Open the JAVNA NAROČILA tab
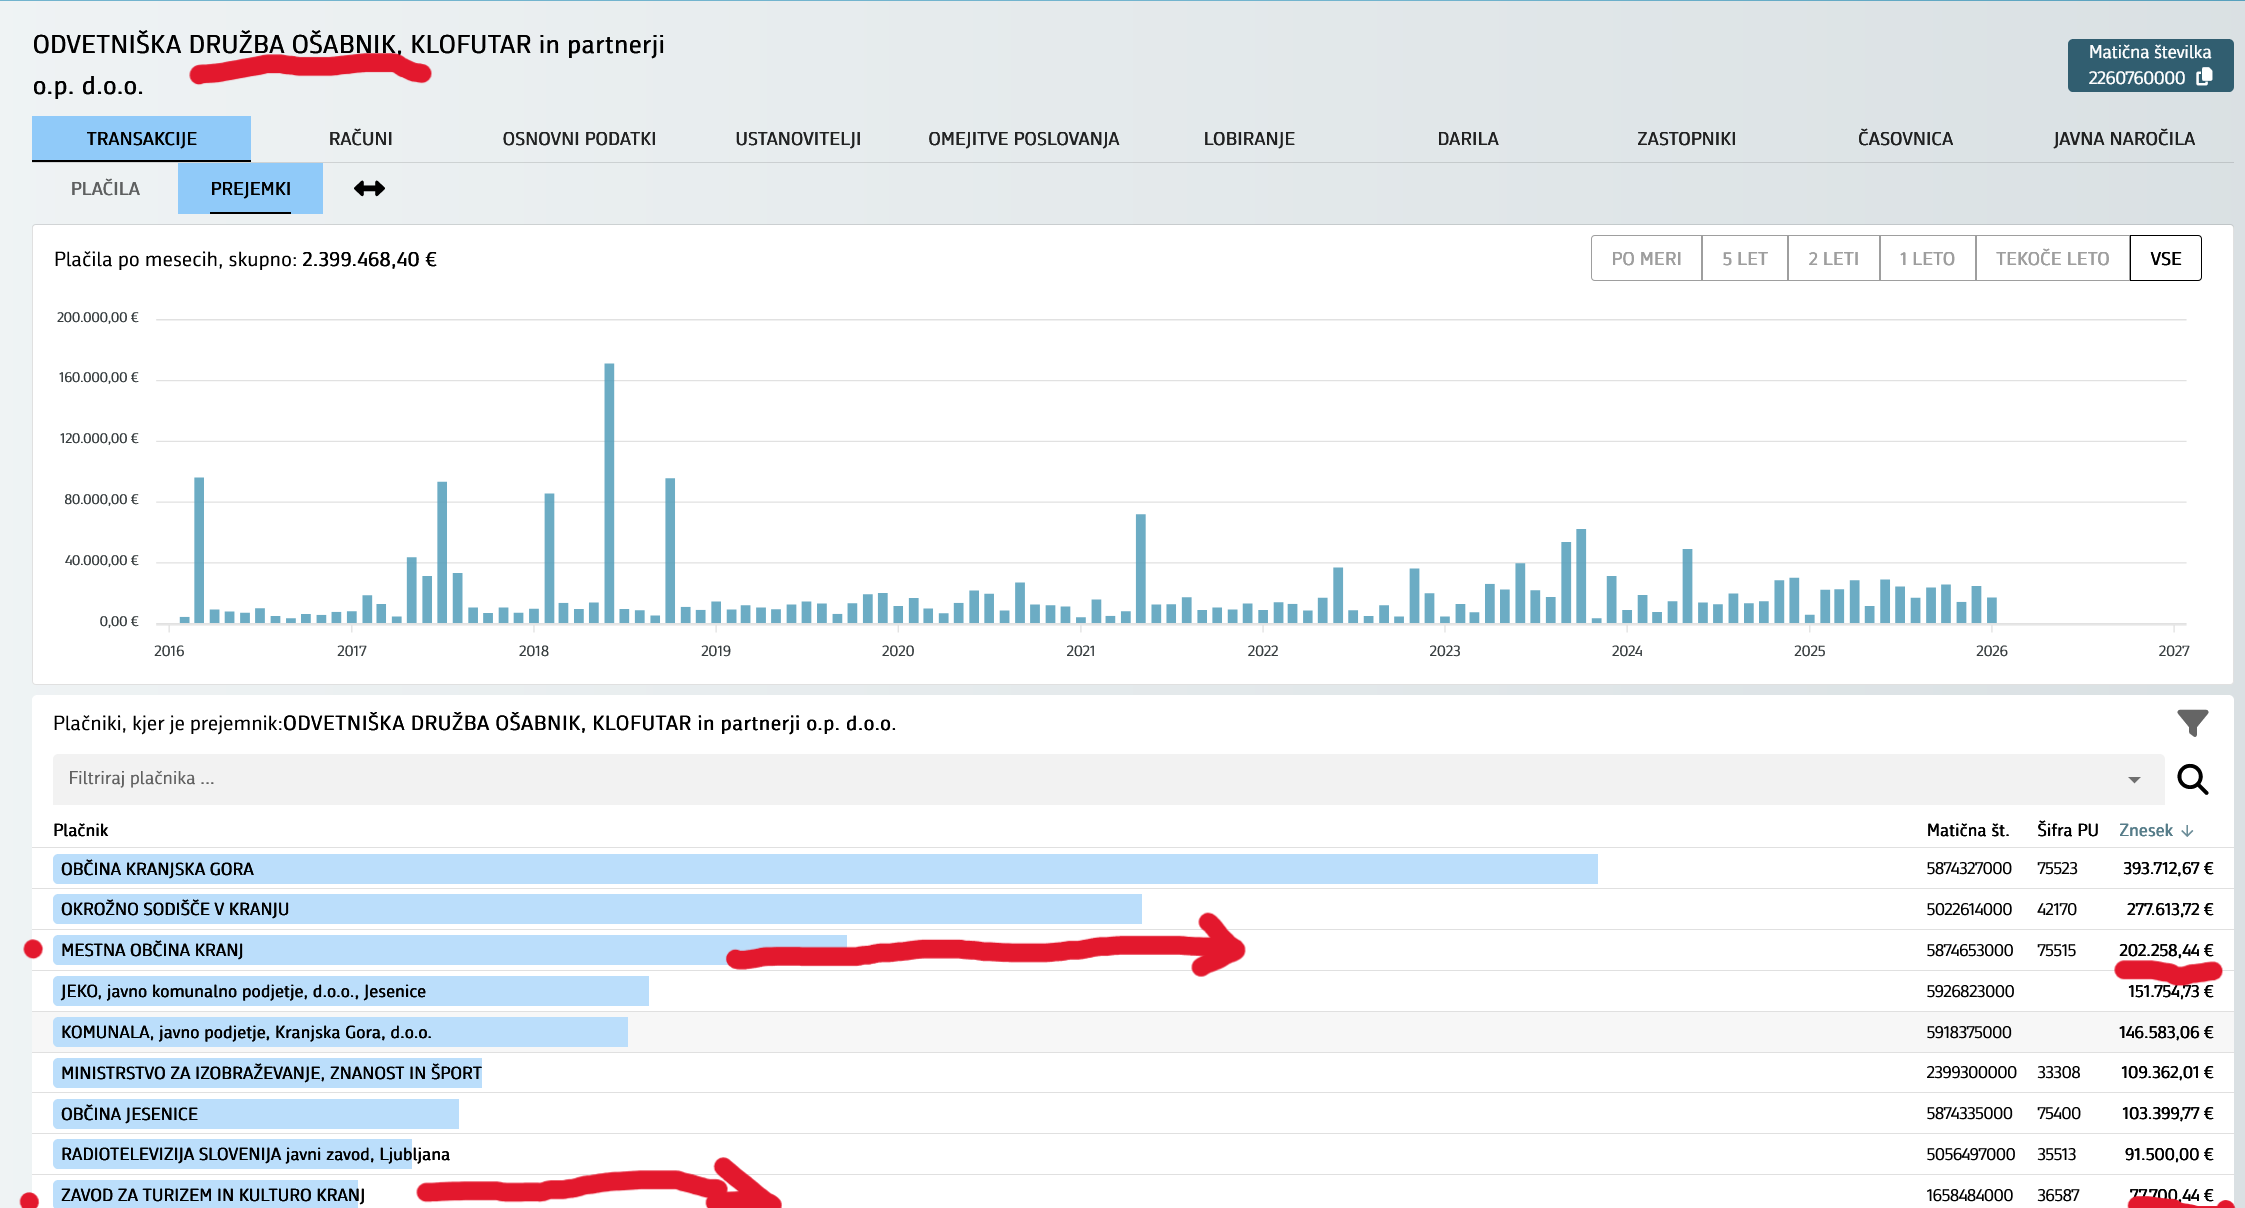2245x1208 pixels. pos(2124,139)
